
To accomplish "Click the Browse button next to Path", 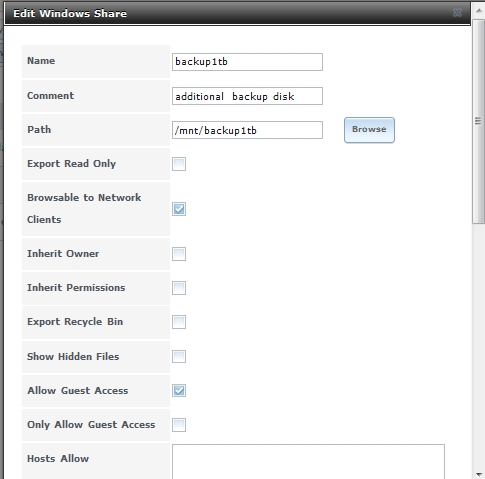I will click(x=369, y=130).
